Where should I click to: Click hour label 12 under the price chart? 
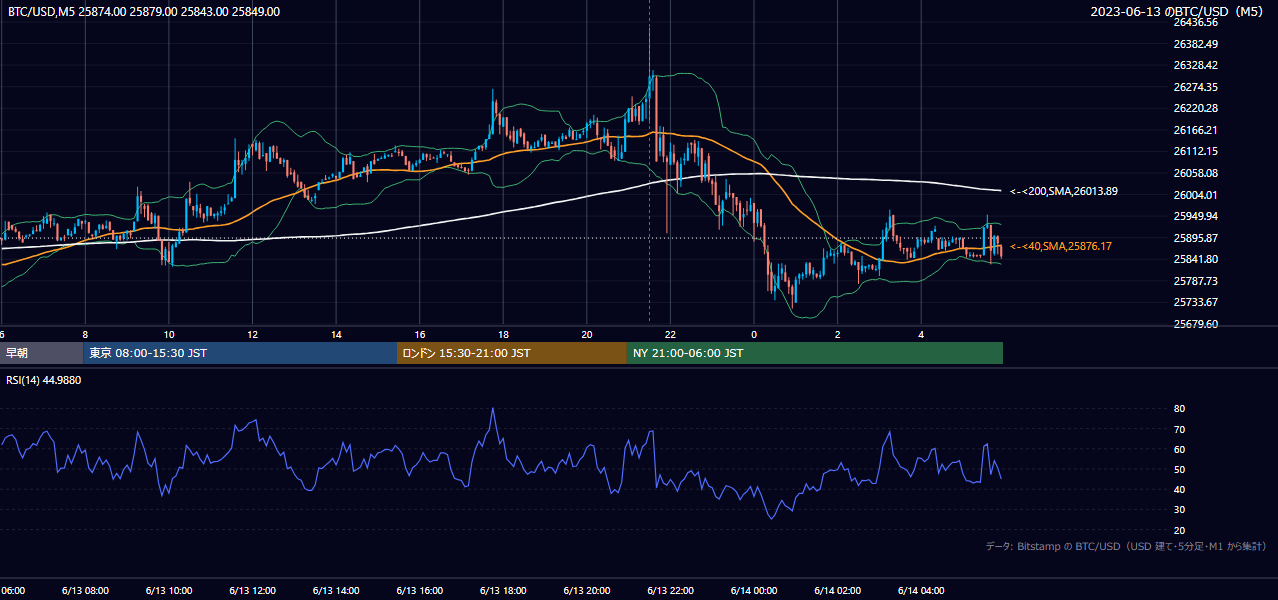point(253,334)
